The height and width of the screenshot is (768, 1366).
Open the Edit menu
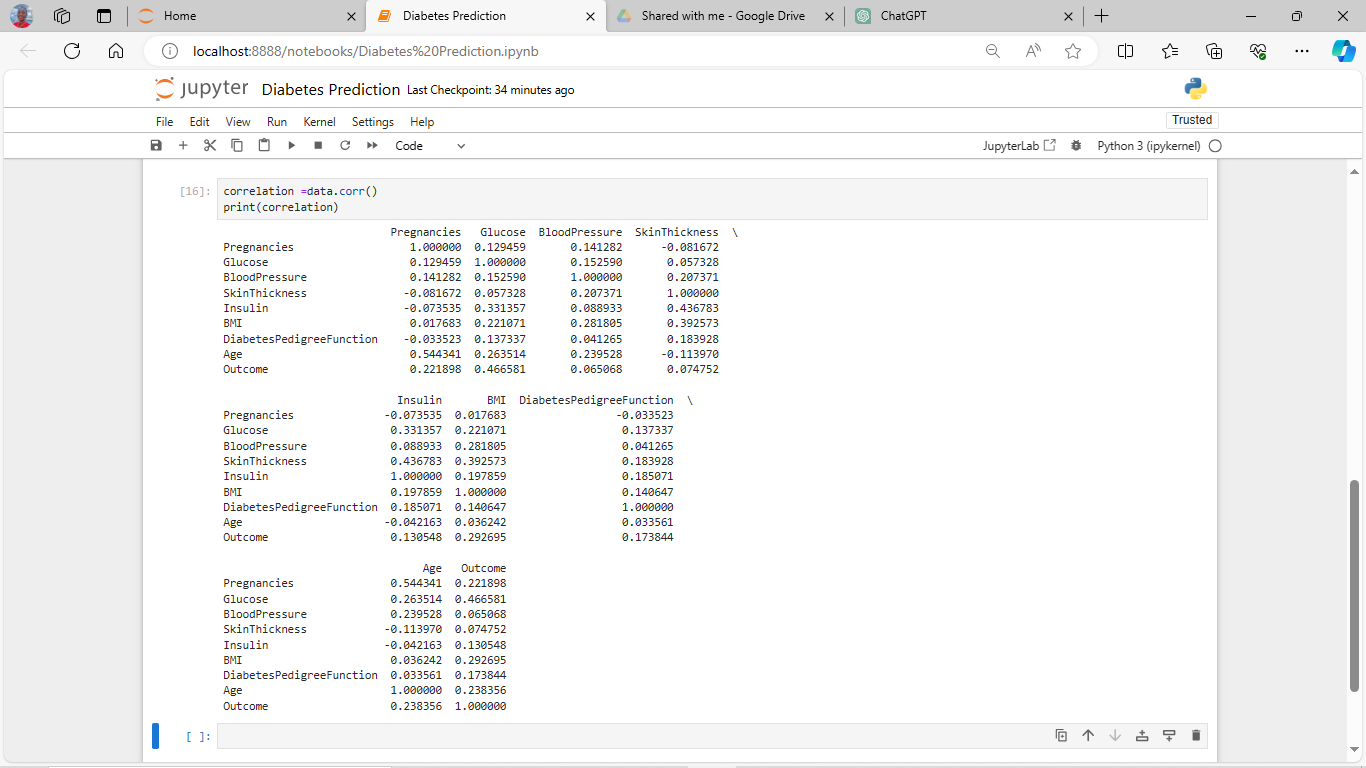tap(200, 122)
